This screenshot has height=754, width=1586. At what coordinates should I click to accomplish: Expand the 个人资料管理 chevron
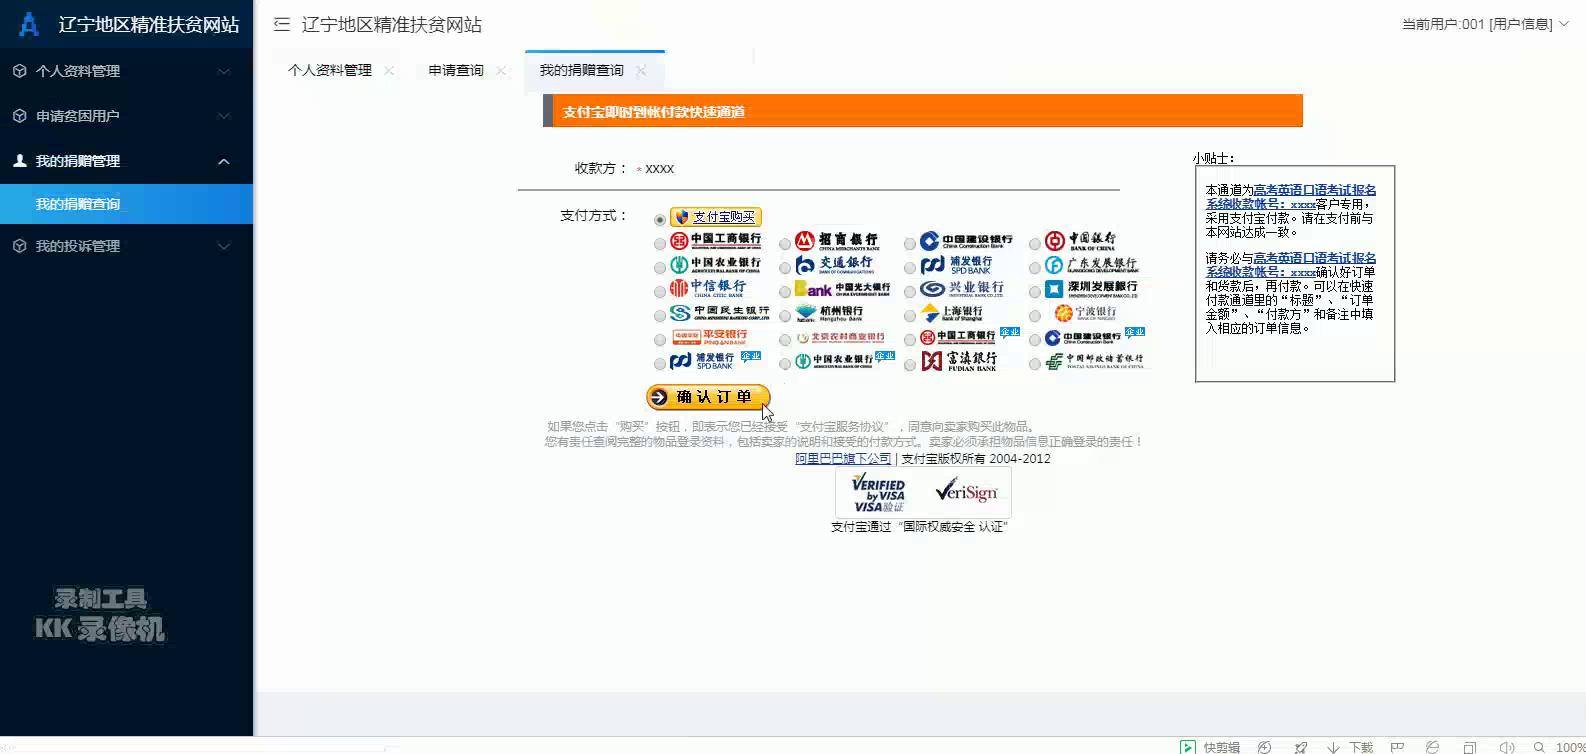(x=224, y=71)
